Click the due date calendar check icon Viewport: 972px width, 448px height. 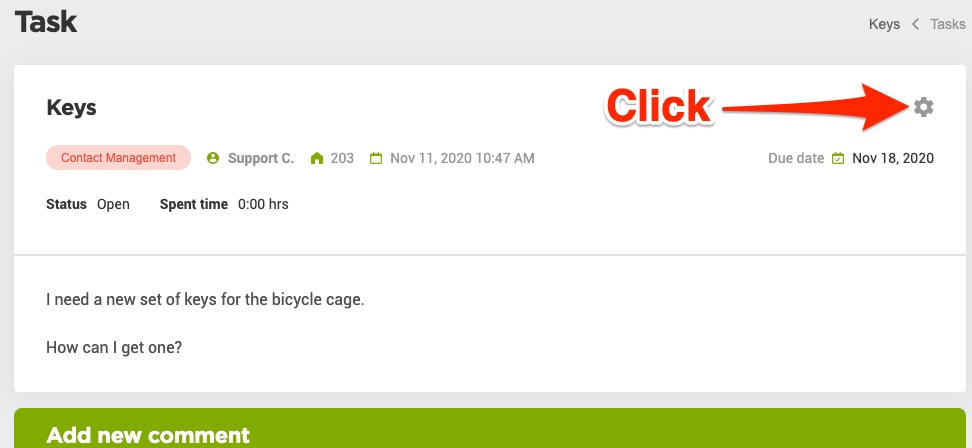tap(838, 158)
